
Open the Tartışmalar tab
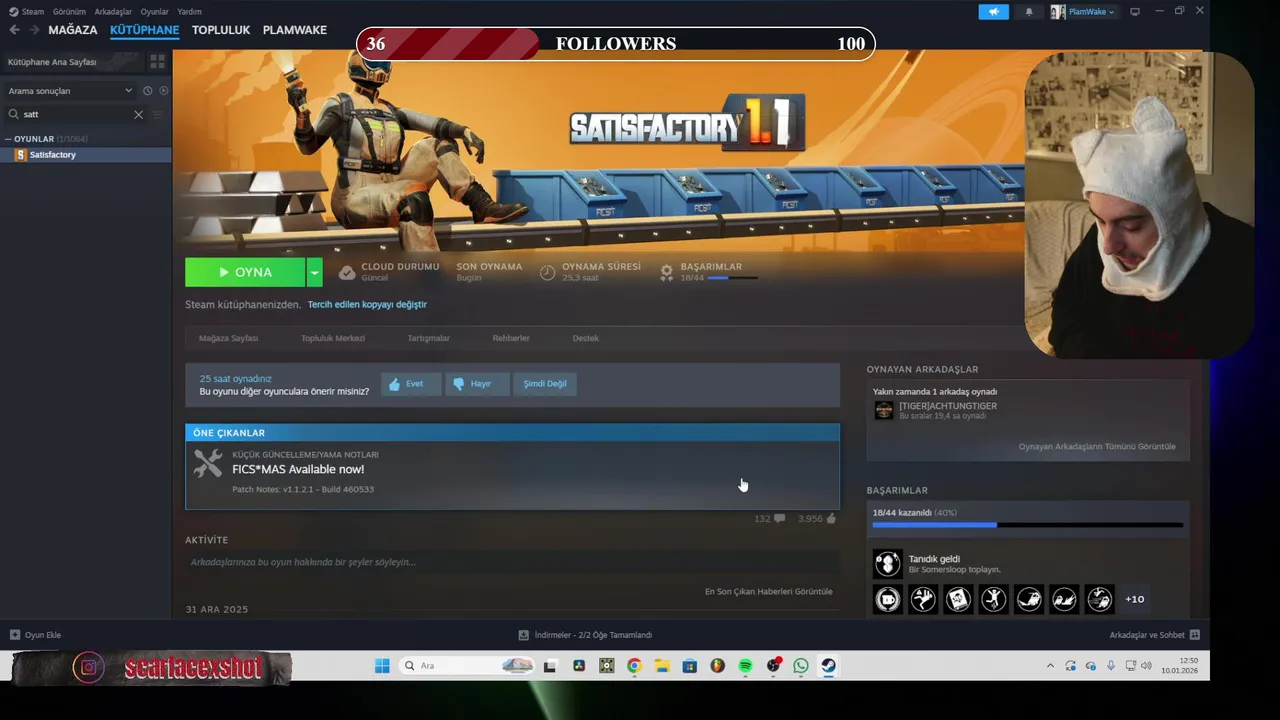coord(428,338)
